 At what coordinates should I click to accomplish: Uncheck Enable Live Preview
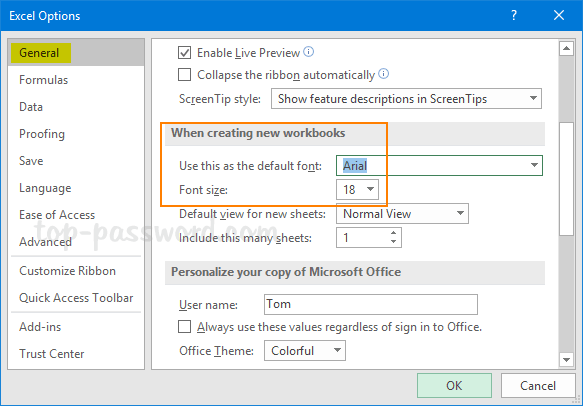[184, 52]
